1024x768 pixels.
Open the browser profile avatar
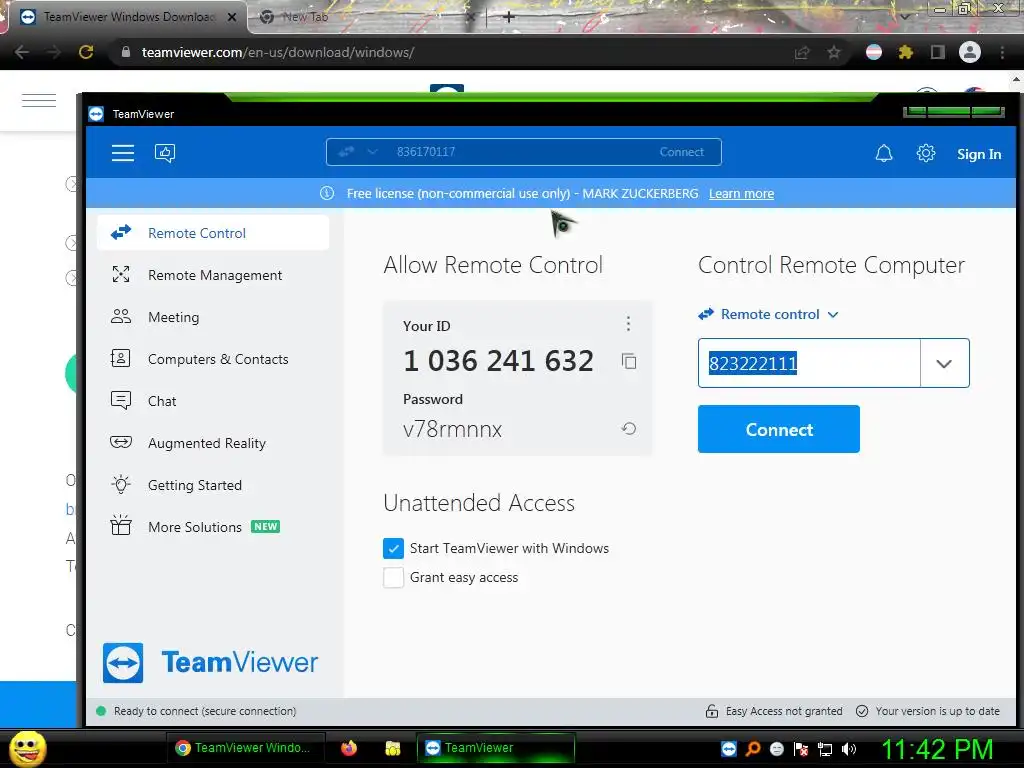(x=970, y=52)
